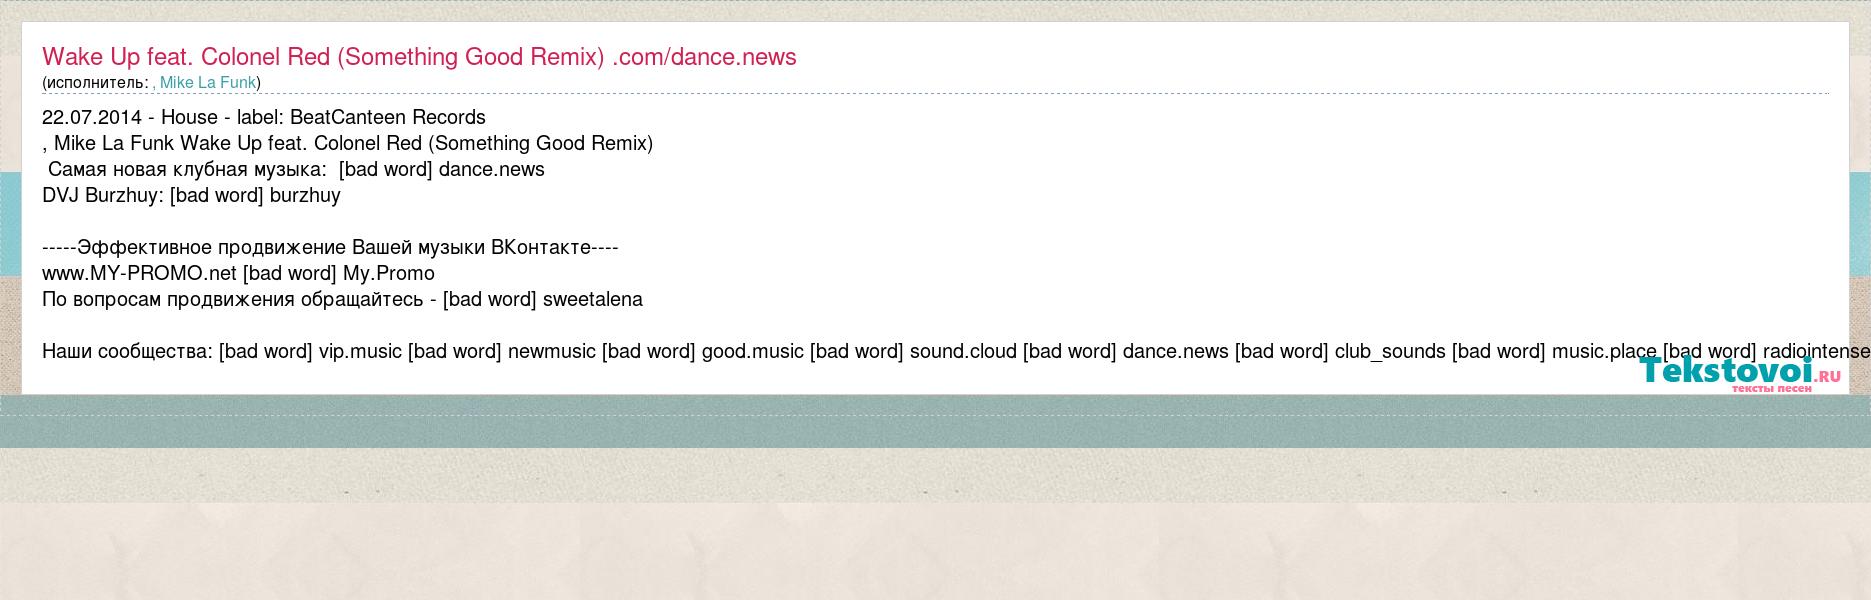The width and height of the screenshot is (1871, 600).
Task: Click the label '(исполнитель:' under the title
Action: pyautogui.click(x=95, y=83)
